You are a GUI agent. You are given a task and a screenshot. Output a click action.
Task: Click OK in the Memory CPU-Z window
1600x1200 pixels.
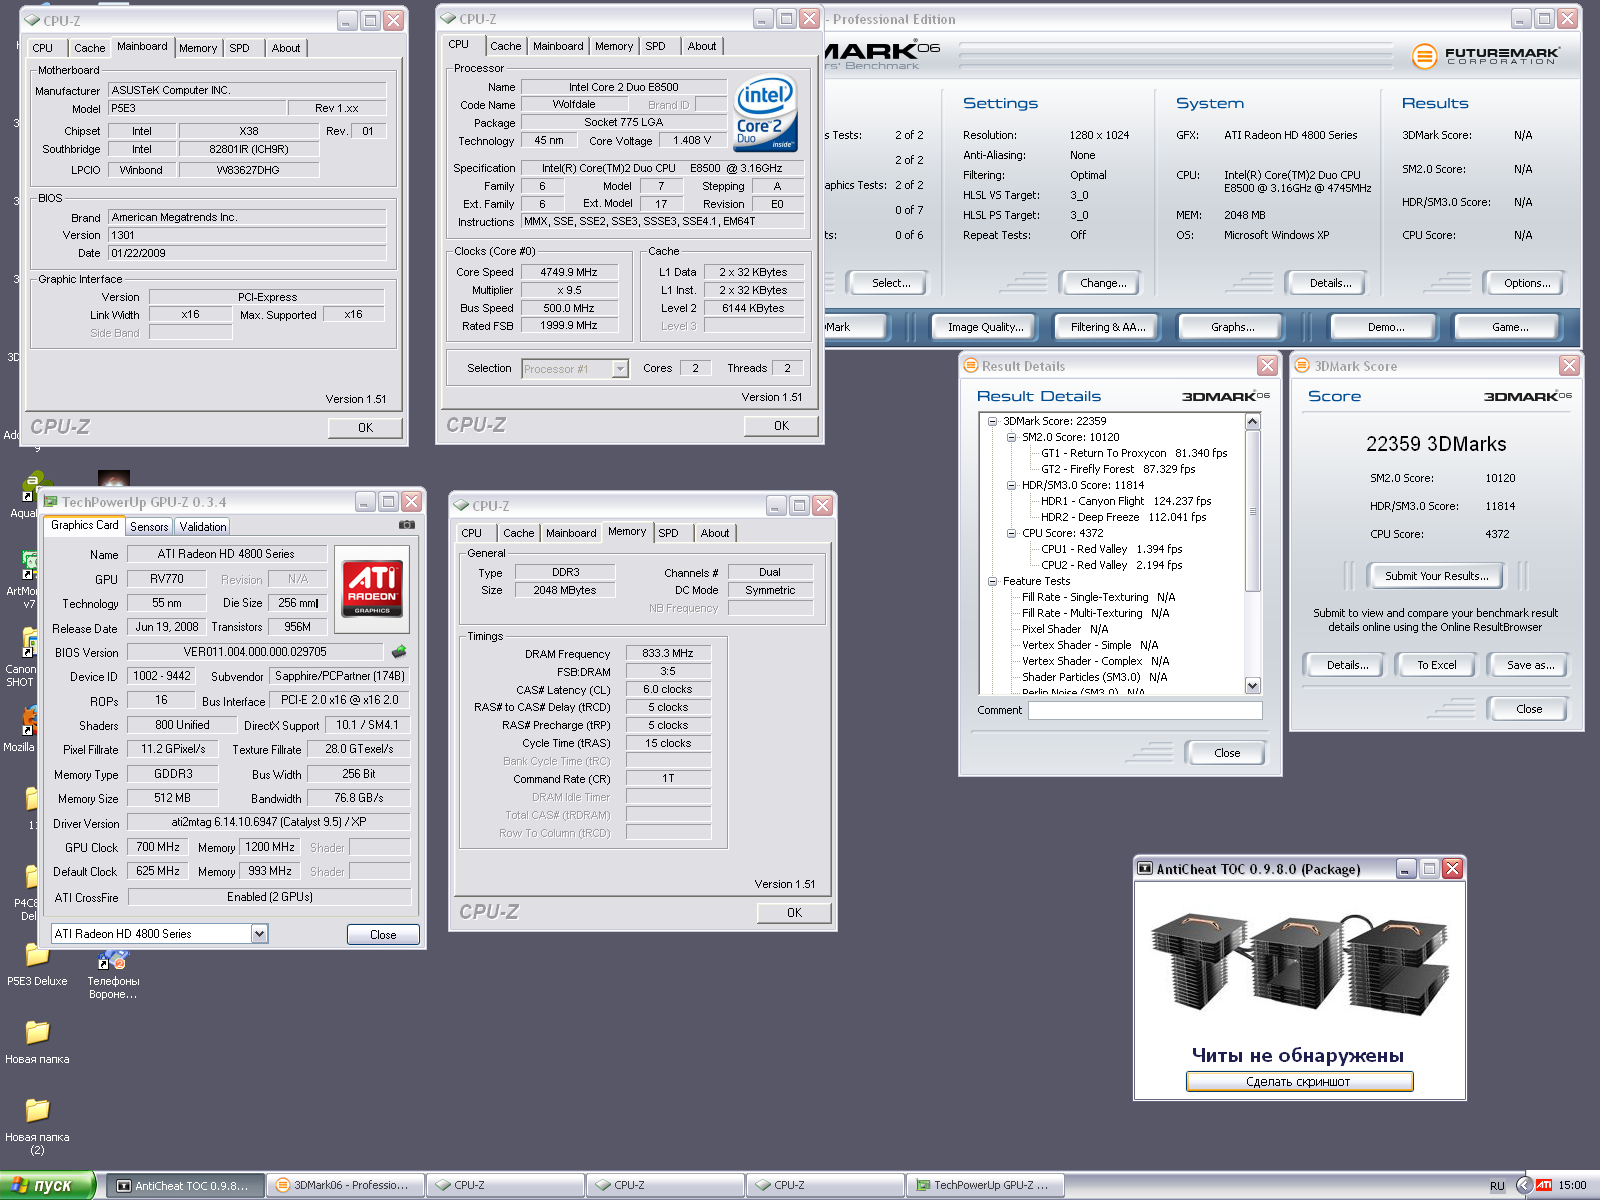794,912
